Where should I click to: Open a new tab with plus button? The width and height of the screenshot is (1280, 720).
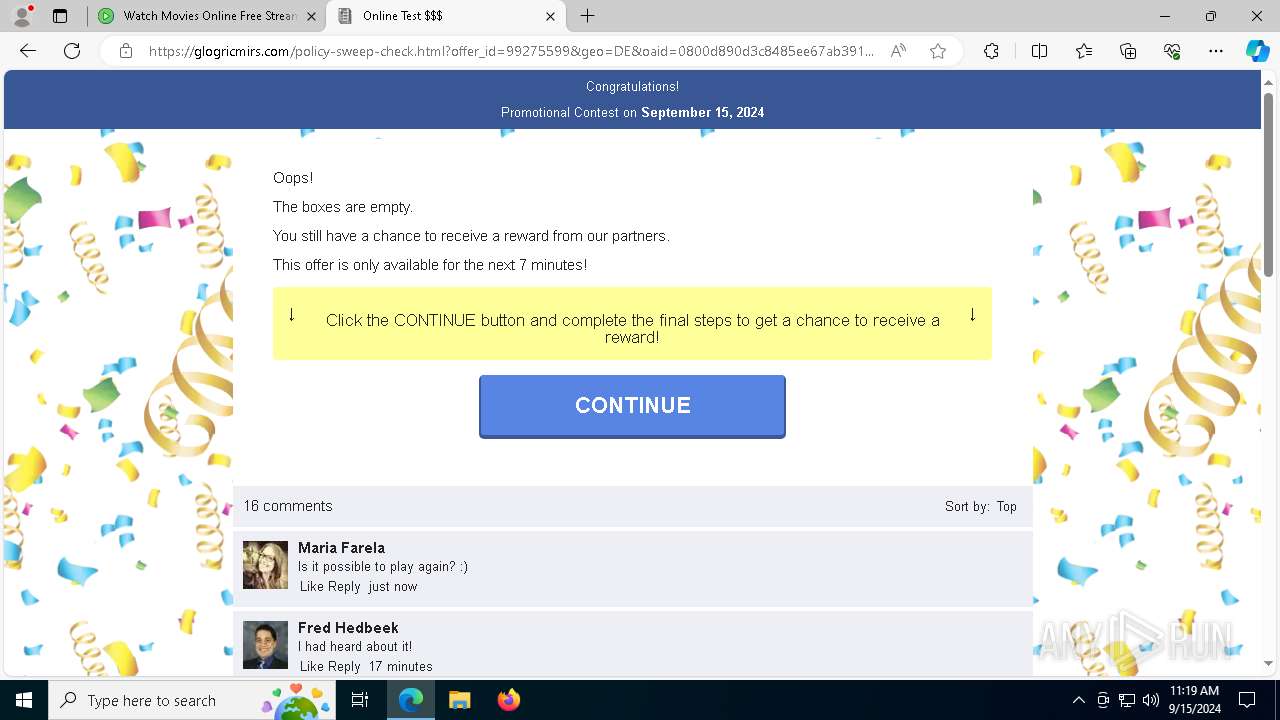[x=588, y=16]
